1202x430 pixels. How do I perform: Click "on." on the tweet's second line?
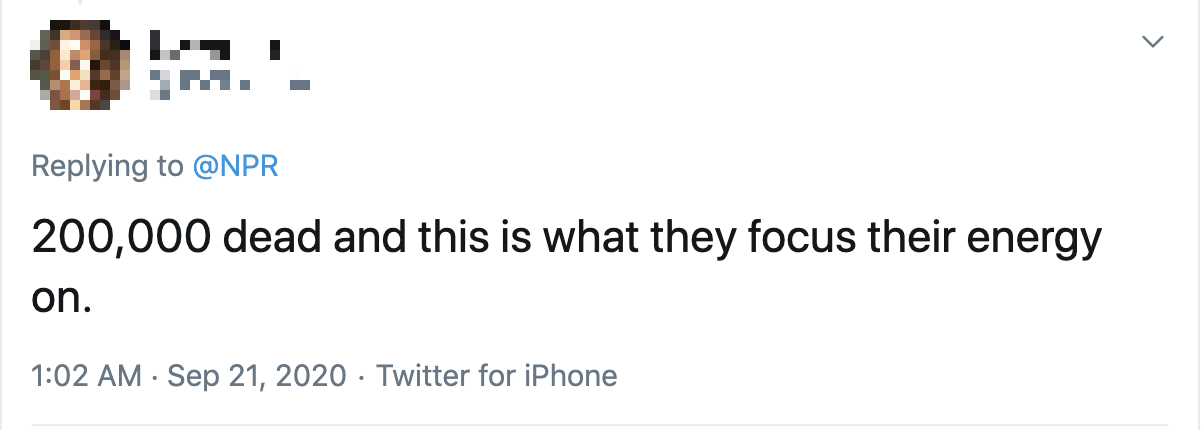point(62,297)
